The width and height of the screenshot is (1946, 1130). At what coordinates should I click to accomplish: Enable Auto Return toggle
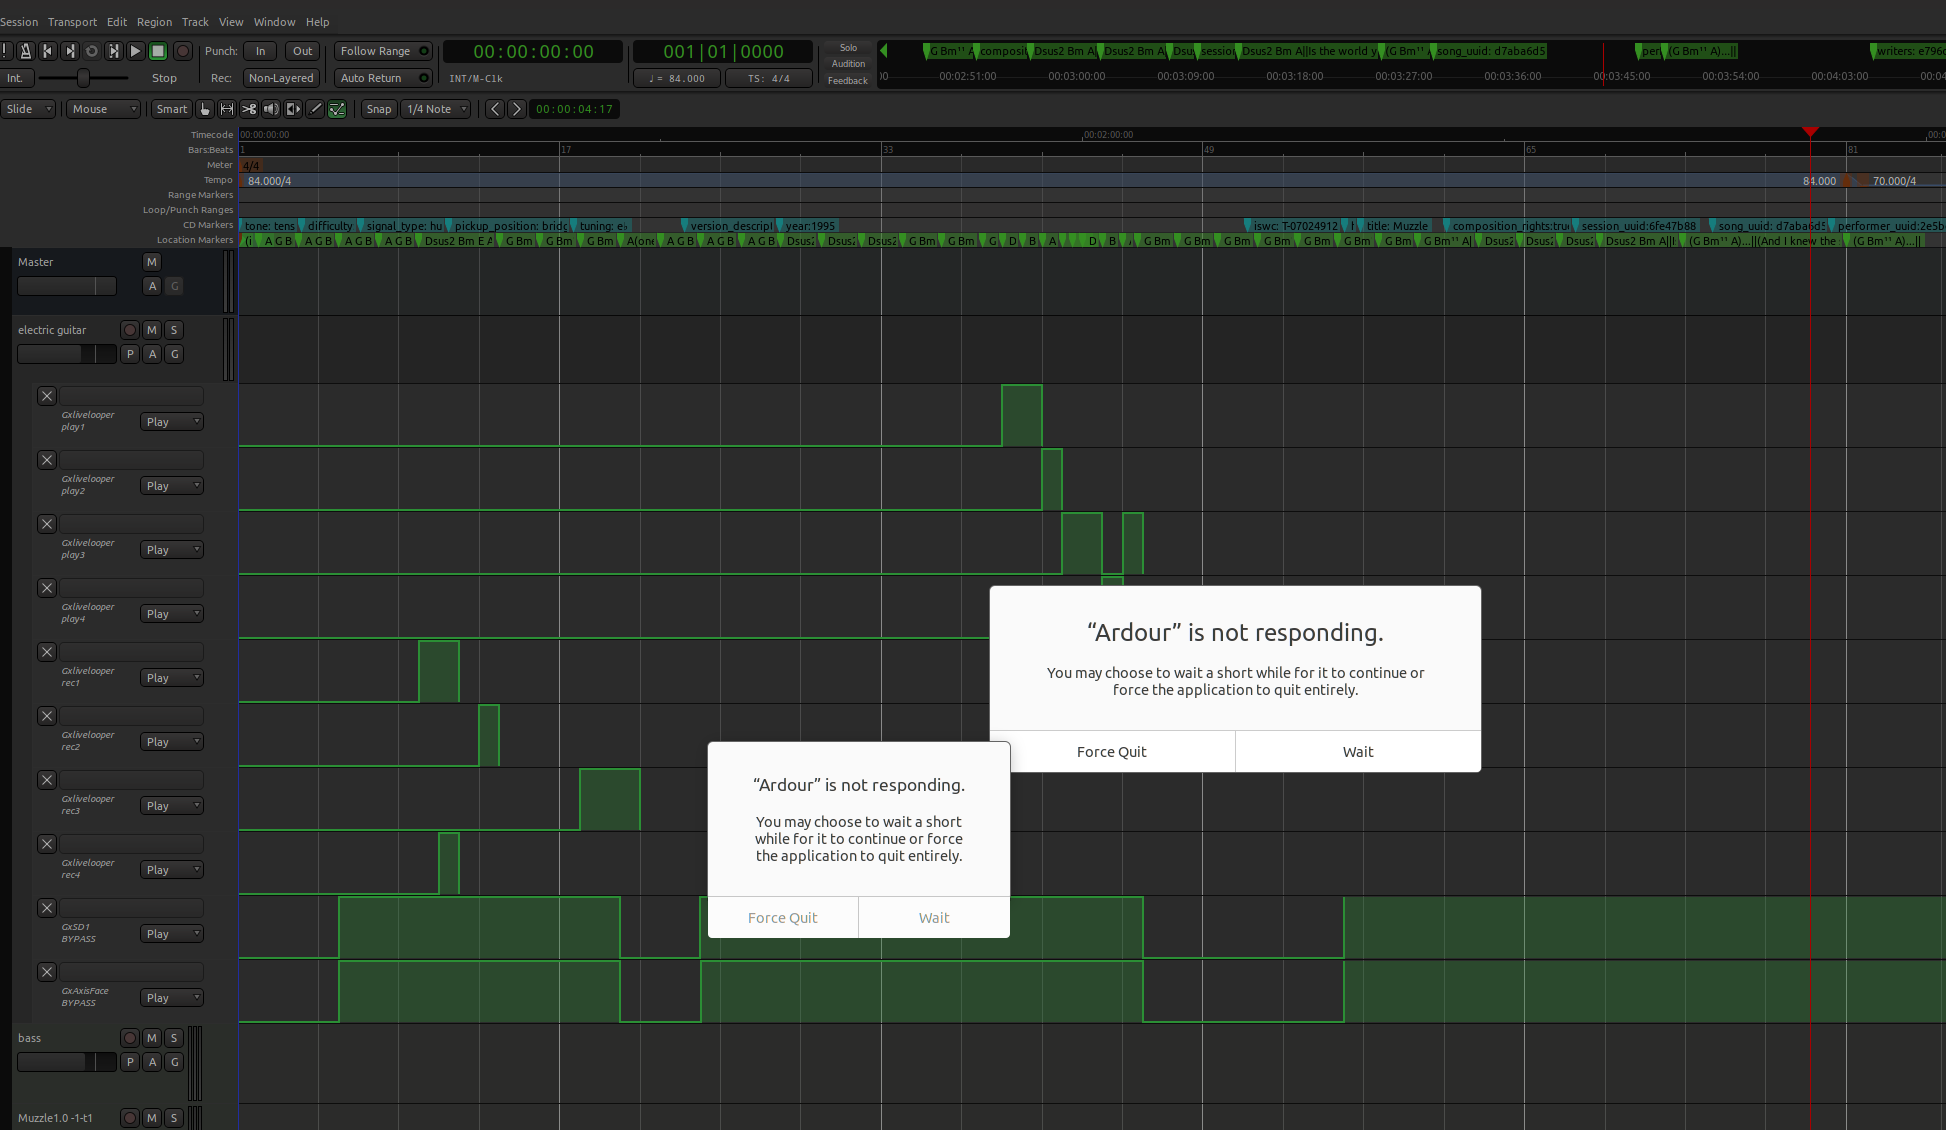[x=382, y=78]
